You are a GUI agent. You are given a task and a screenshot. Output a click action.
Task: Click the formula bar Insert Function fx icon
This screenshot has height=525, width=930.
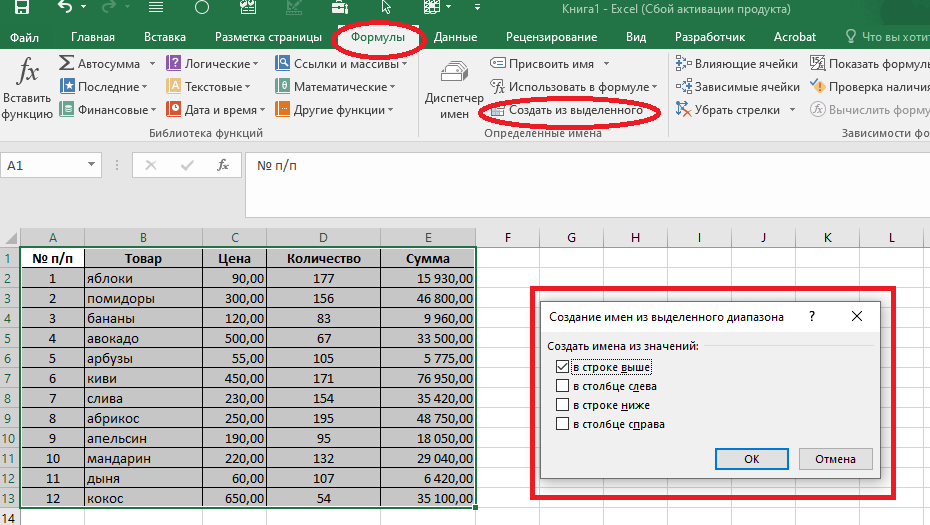coord(223,166)
